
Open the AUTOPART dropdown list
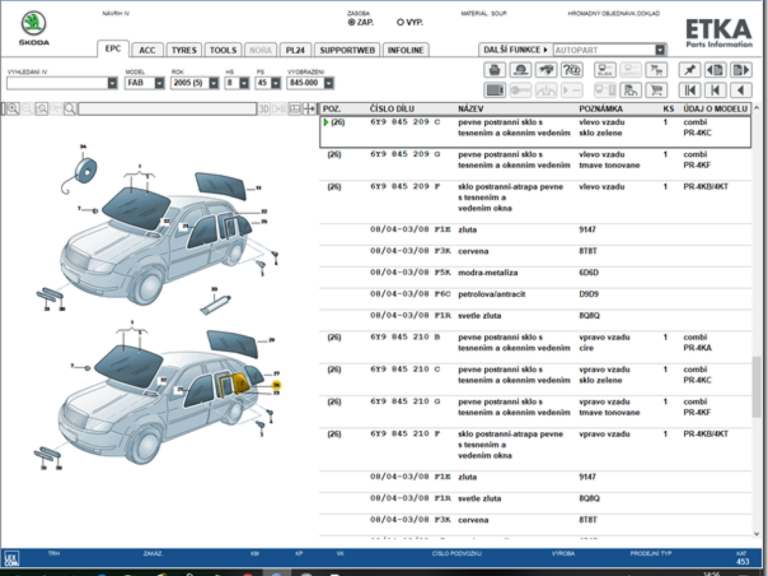[660, 50]
